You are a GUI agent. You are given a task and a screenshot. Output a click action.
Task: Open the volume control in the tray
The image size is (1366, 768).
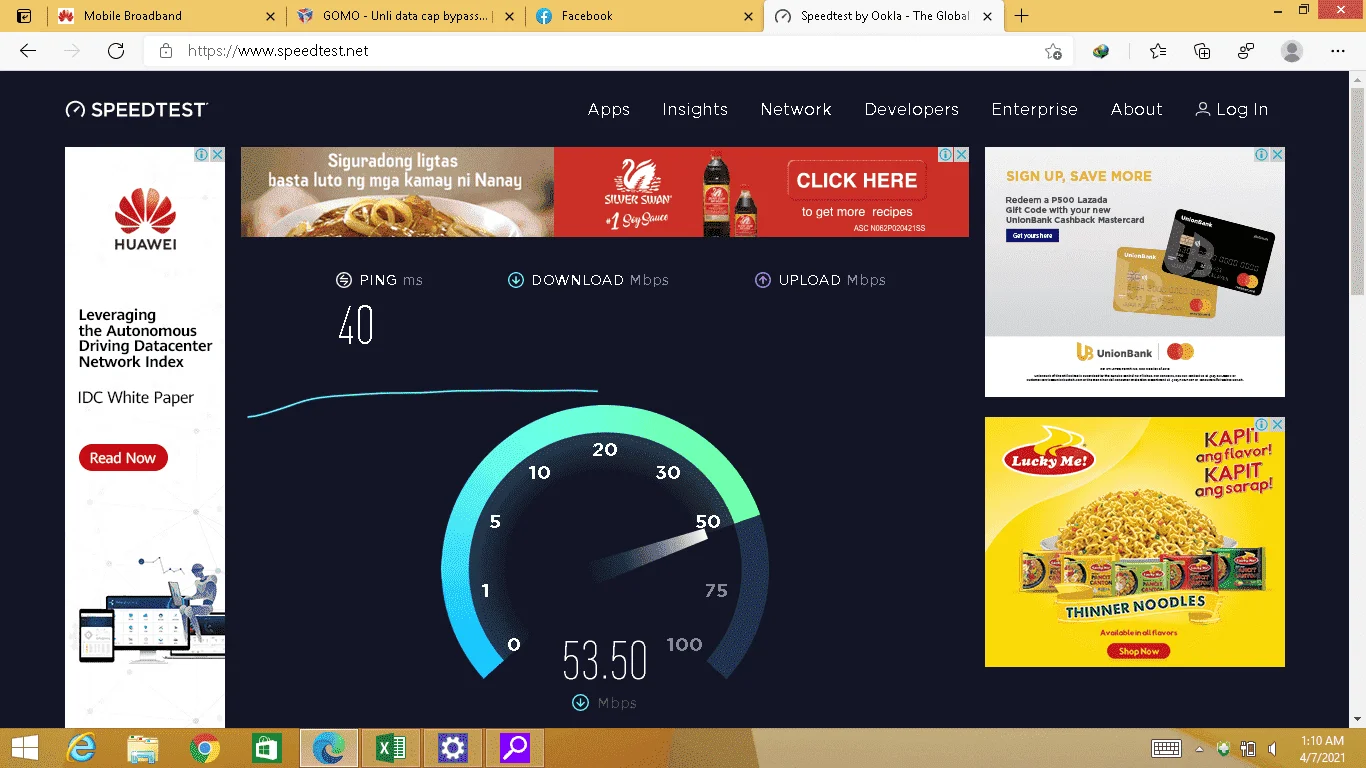[x=1272, y=749]
